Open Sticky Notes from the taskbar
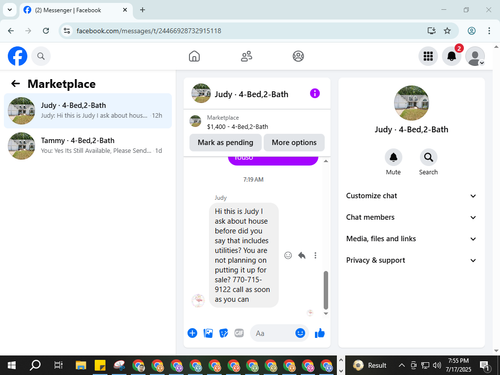 point(100,365)
